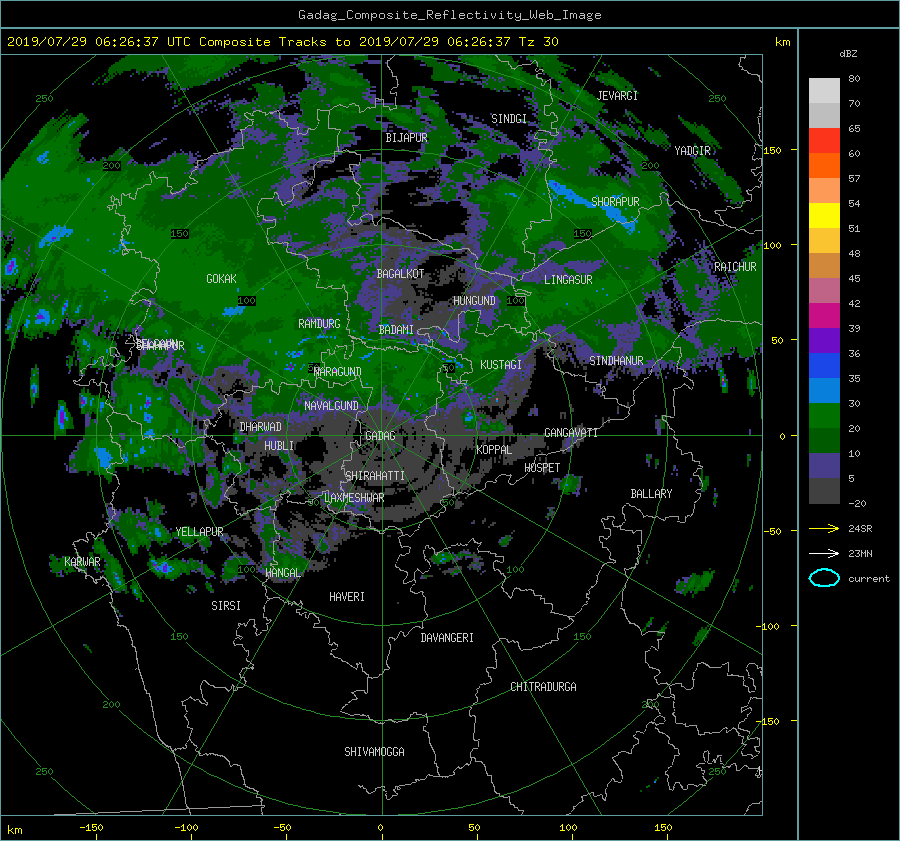Select the magenta 39–42 dBZ legend swatch
This screenshot has width=900, height=841.
[824, 316]
